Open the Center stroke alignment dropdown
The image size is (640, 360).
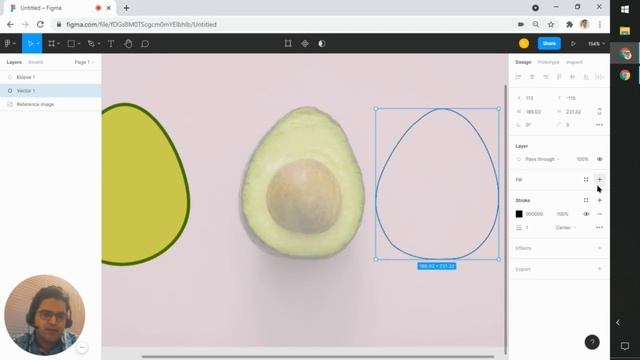566,227
